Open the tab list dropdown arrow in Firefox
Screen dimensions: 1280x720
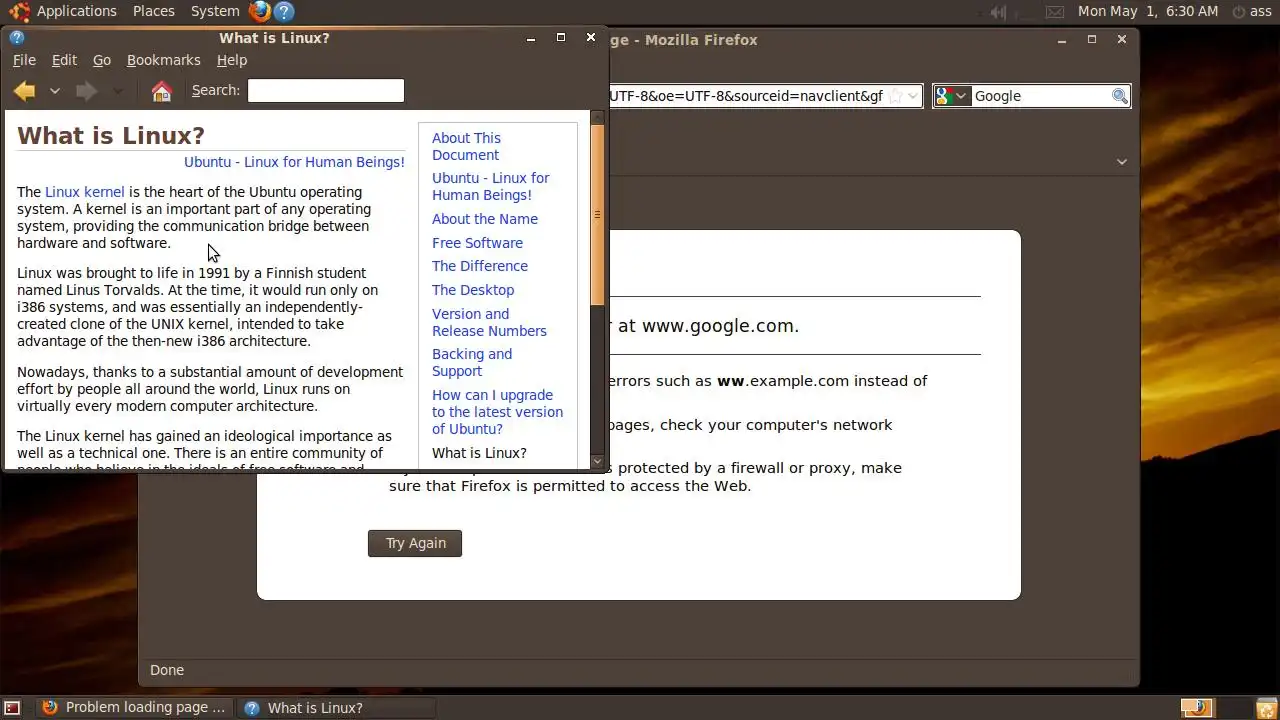(1122, 162)
